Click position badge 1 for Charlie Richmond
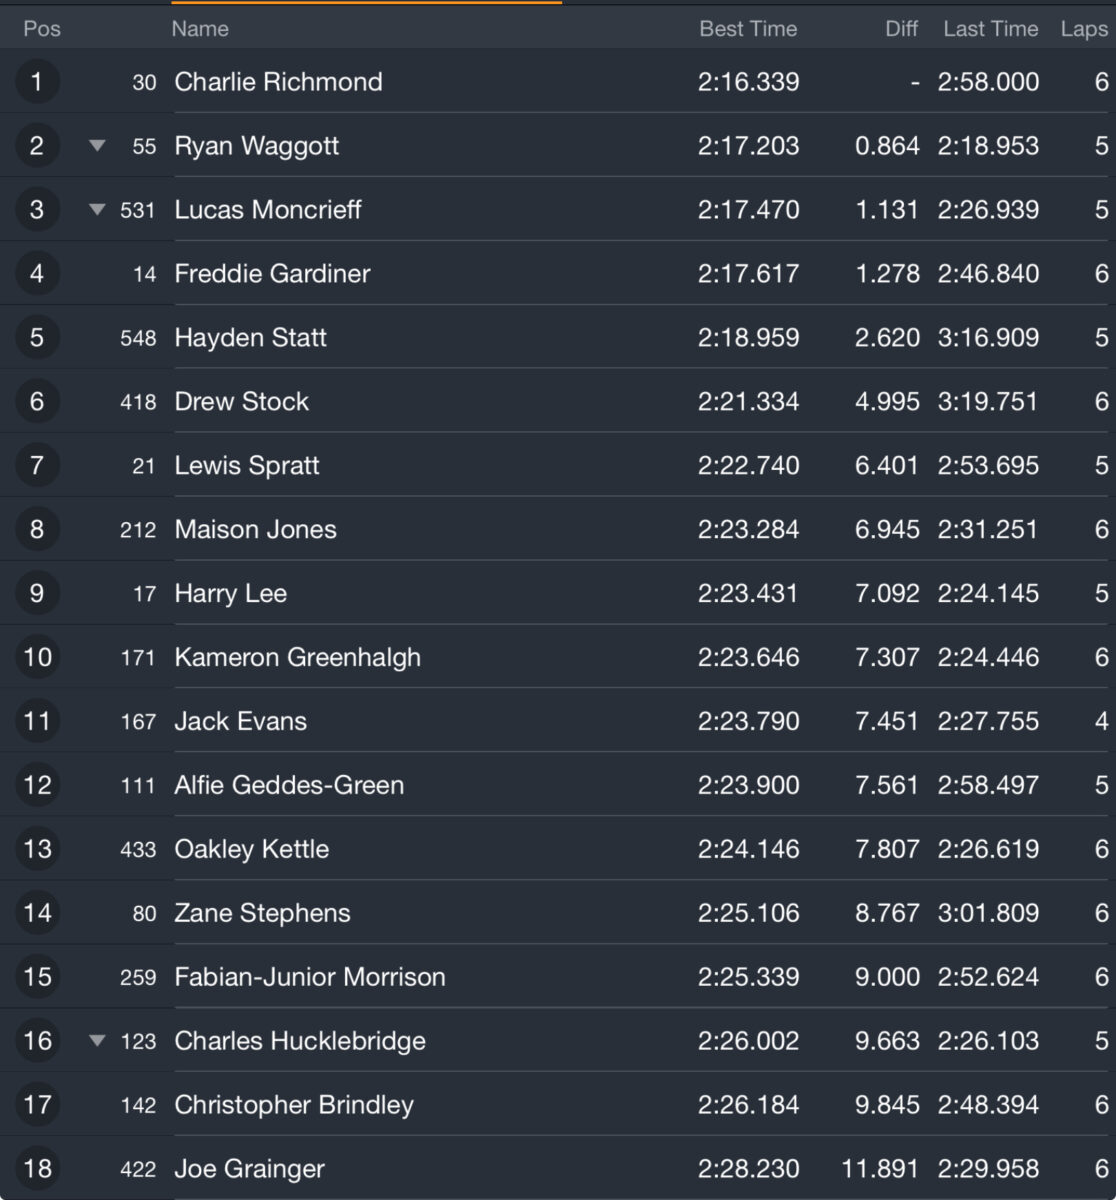 (x=37, y=82)
